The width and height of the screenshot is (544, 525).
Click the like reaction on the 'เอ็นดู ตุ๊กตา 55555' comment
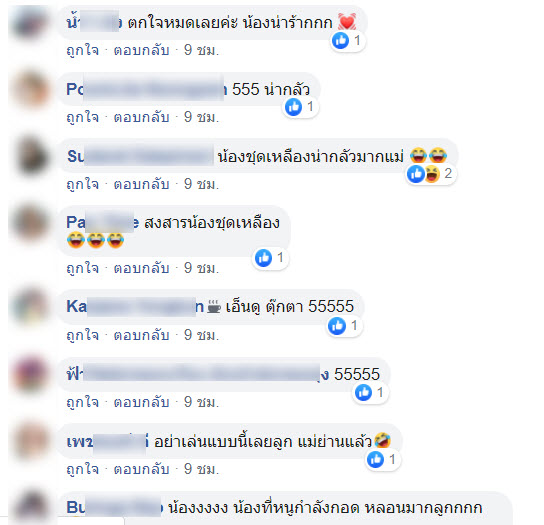pyautogui.click(x=337, y=326)
